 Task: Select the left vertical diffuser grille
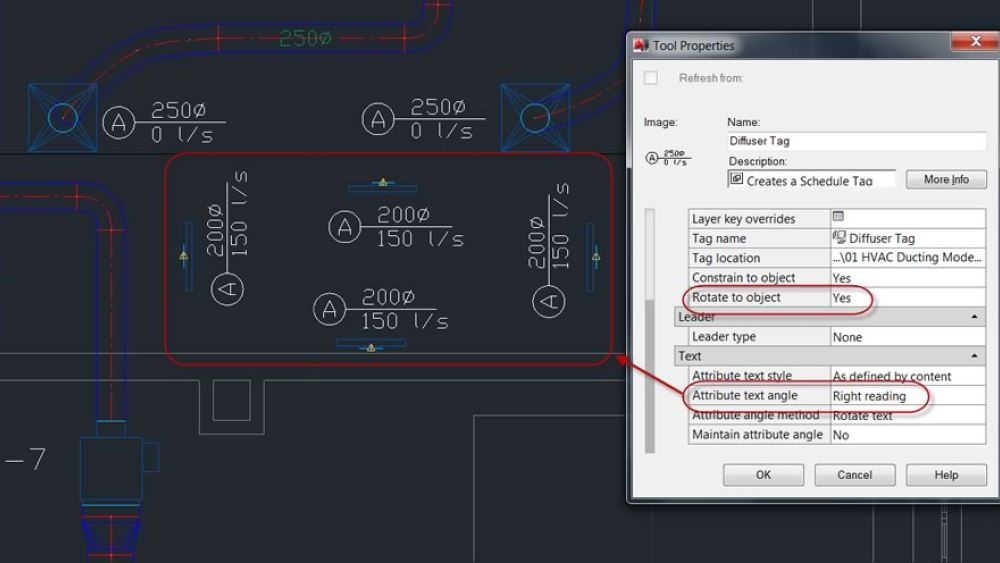coord(187,256)
